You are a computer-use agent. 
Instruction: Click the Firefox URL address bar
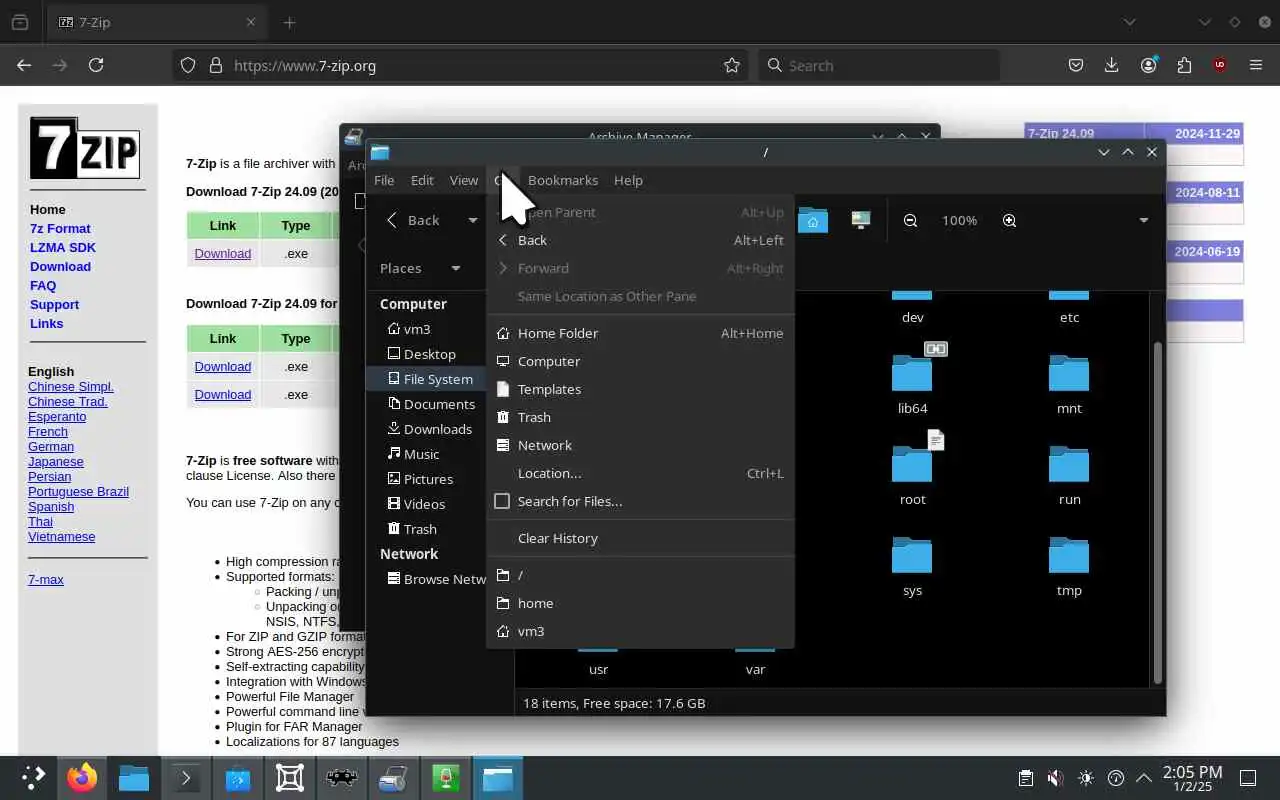[460, 65]
